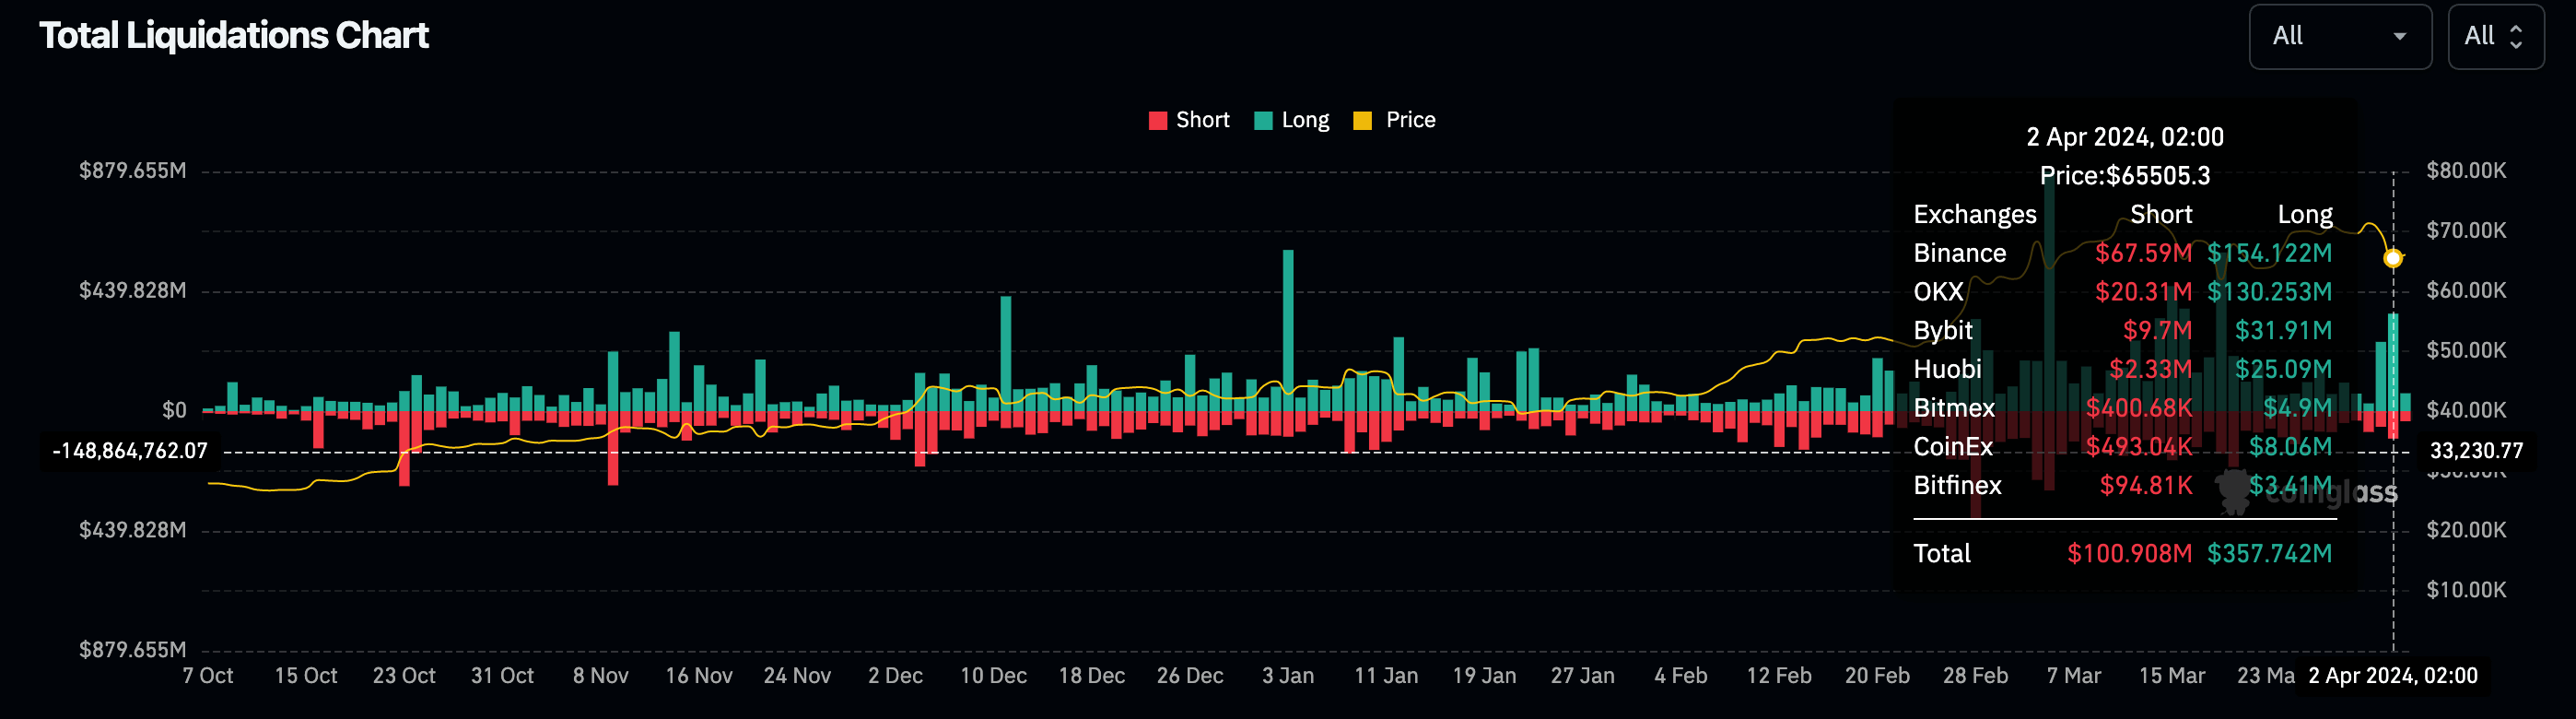Click the up-down arrows in the right All box
Viewport: 2576px width, 719px height.
[2516, 37]
